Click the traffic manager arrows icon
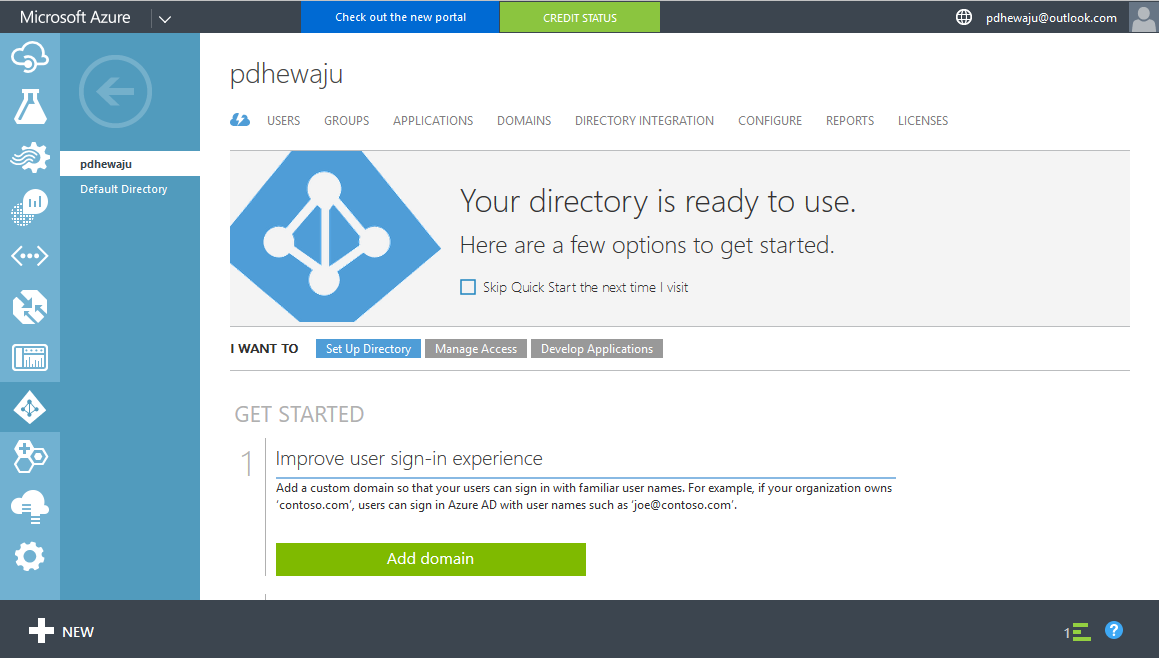 pyautogui.click(x=30, y=307)
